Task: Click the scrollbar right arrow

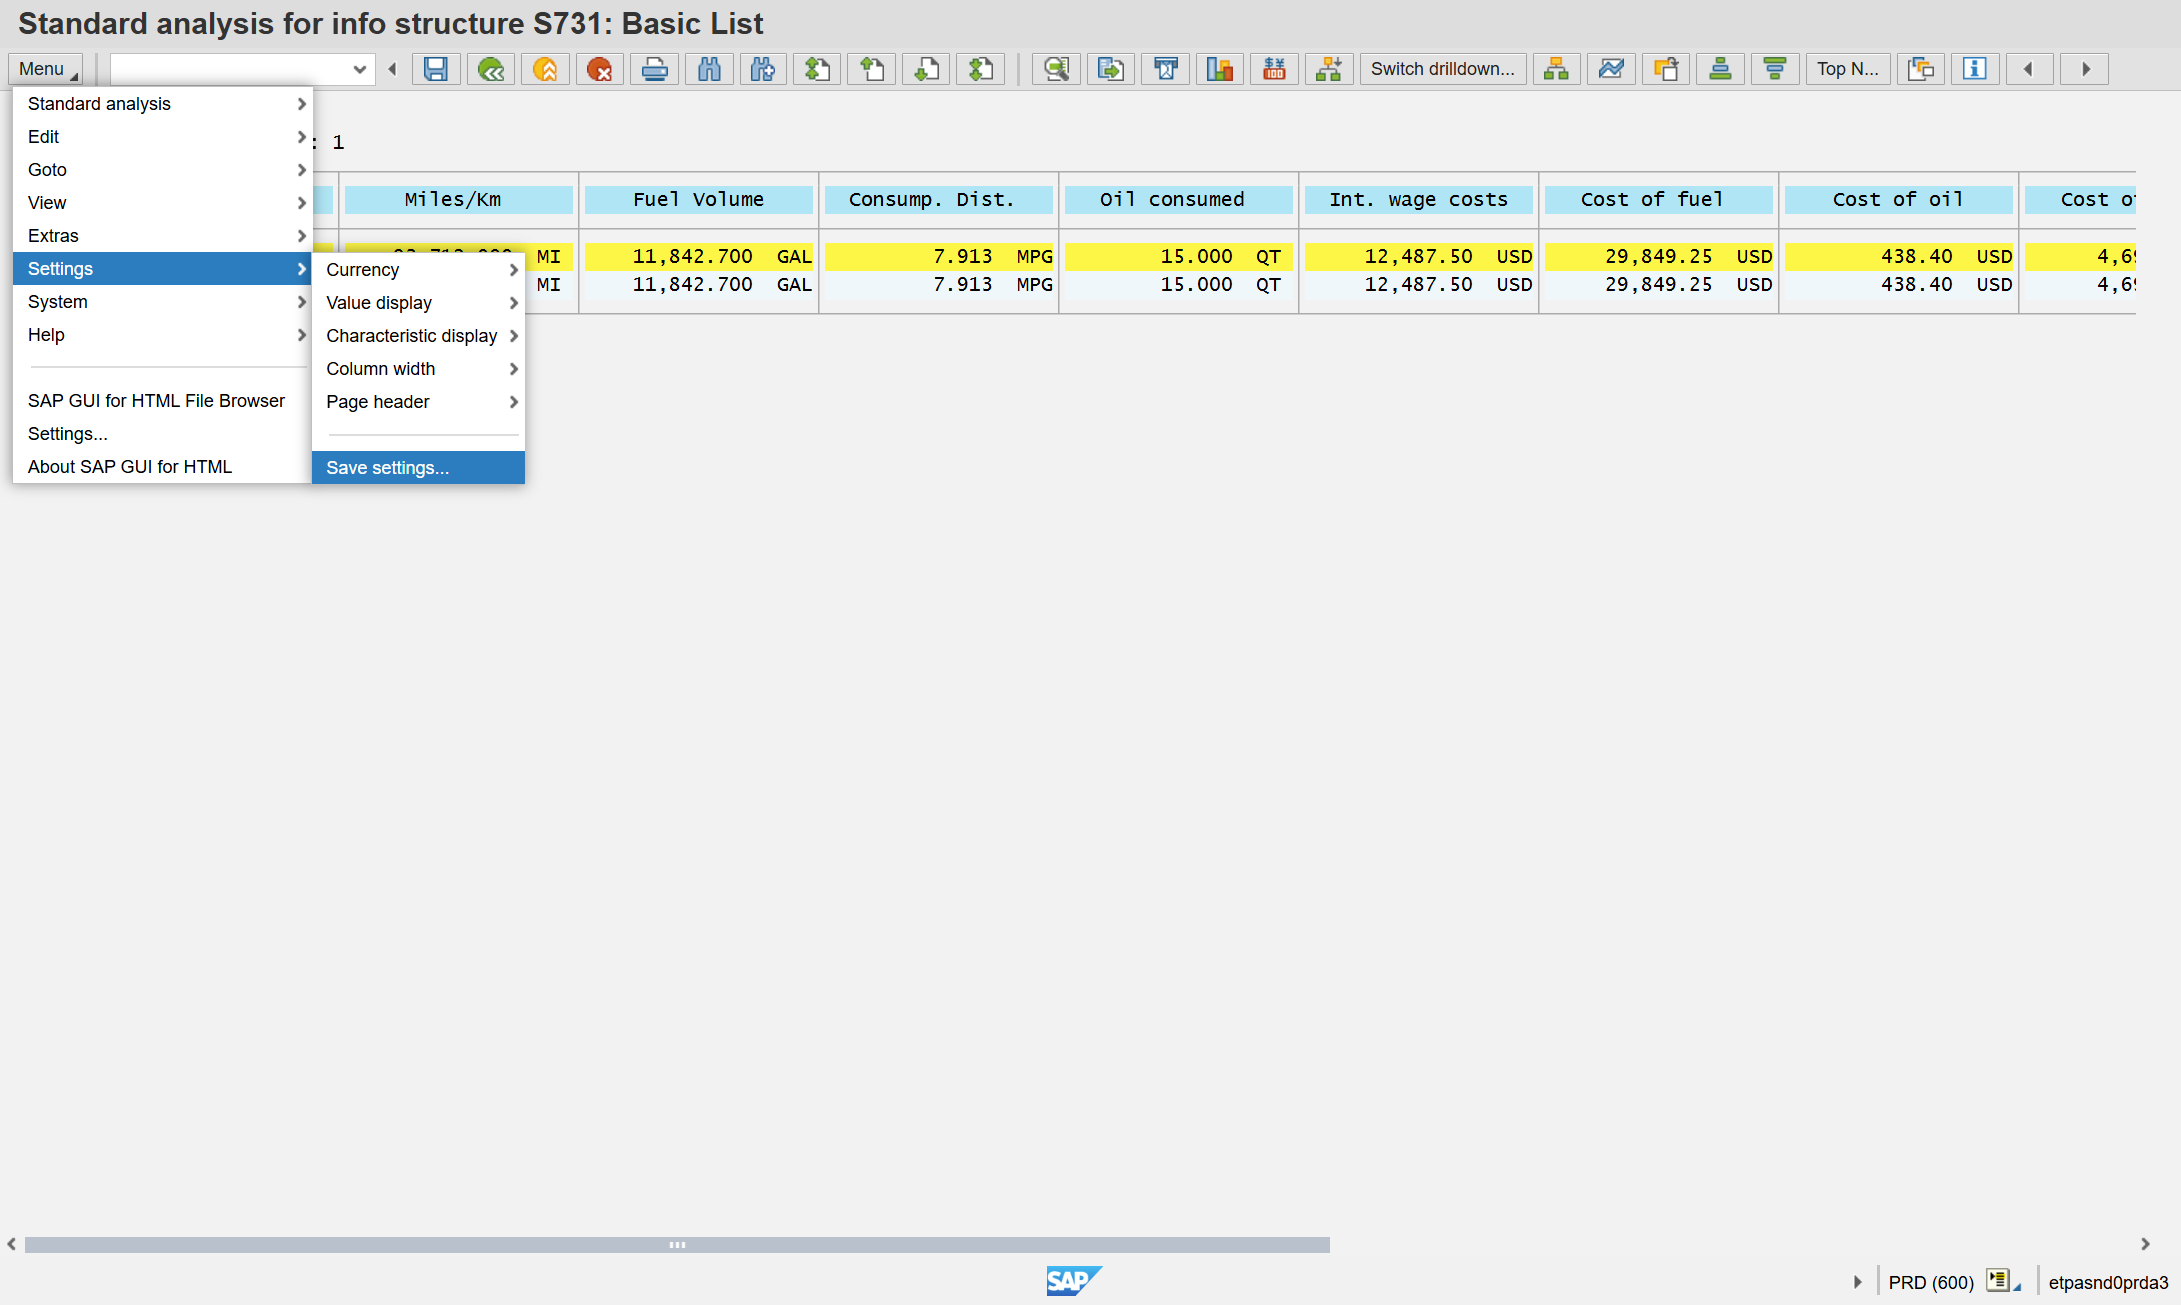Action: click(2145, 1245)
